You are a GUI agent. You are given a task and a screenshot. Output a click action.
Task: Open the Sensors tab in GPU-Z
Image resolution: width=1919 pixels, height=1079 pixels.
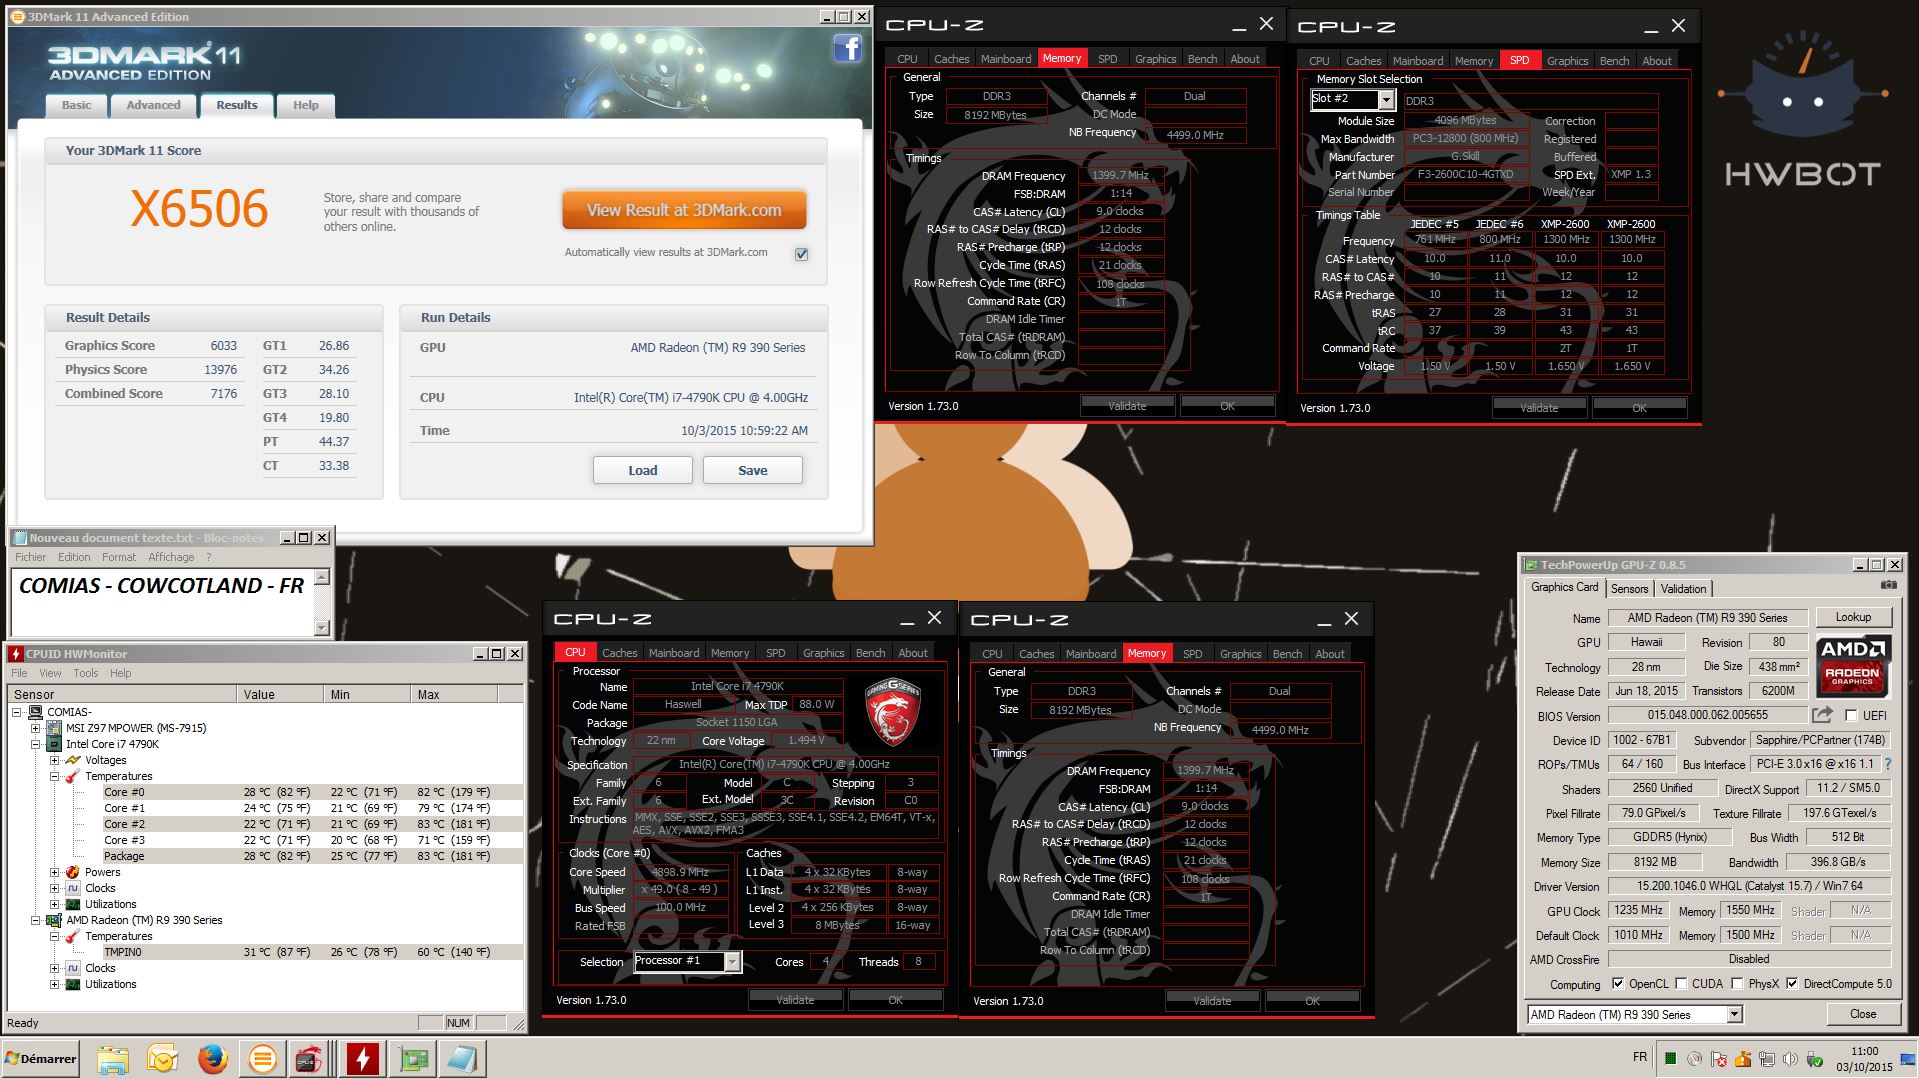coord(1629,588)
